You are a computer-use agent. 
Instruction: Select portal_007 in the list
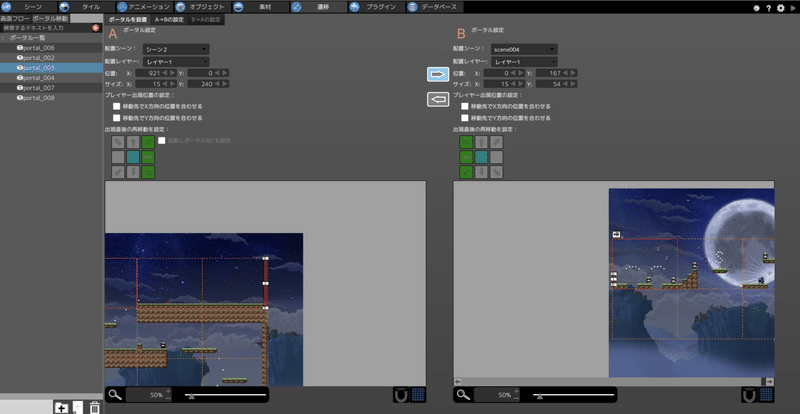[x=52, y=88]
